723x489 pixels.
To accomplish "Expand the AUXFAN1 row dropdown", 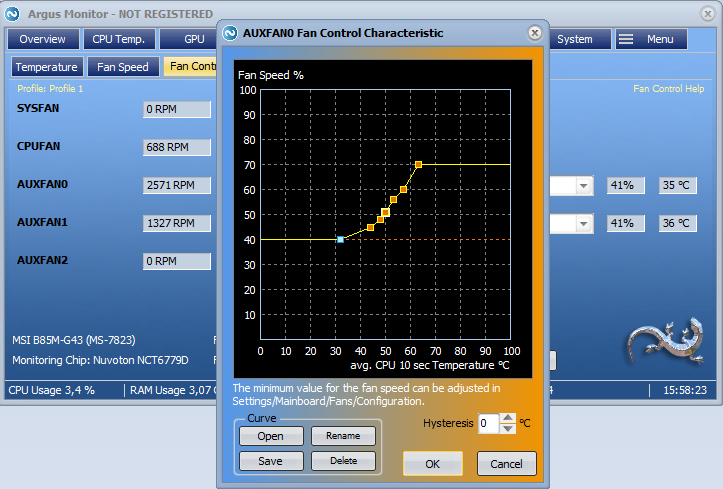I will click(x=583, y=223).
